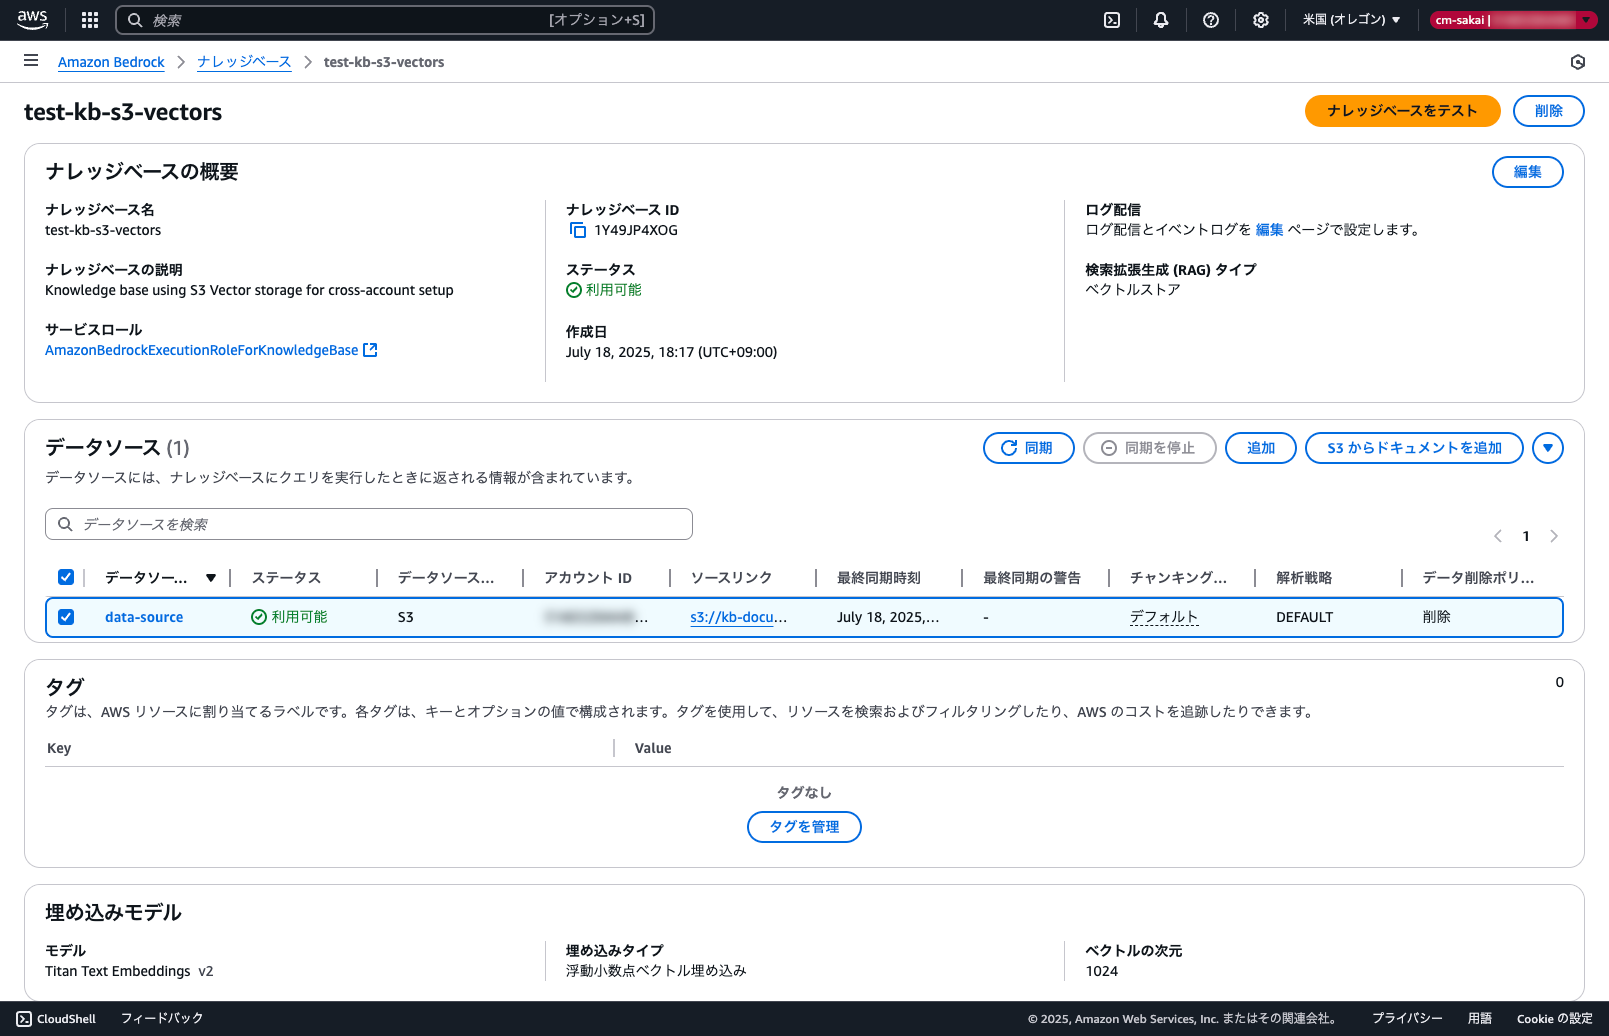Image resolution: width=1609 pixels, height=1036 pixels.
Task: Click the アカウント ID column header
Action: coord(588,578)
